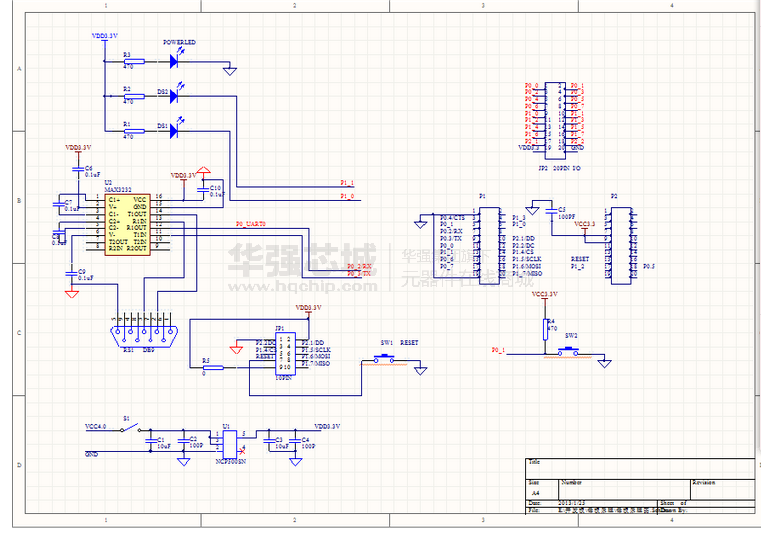Select the SW2 pushbutton symbol
This screenshot has height=536, width=761.
(571, 350)
